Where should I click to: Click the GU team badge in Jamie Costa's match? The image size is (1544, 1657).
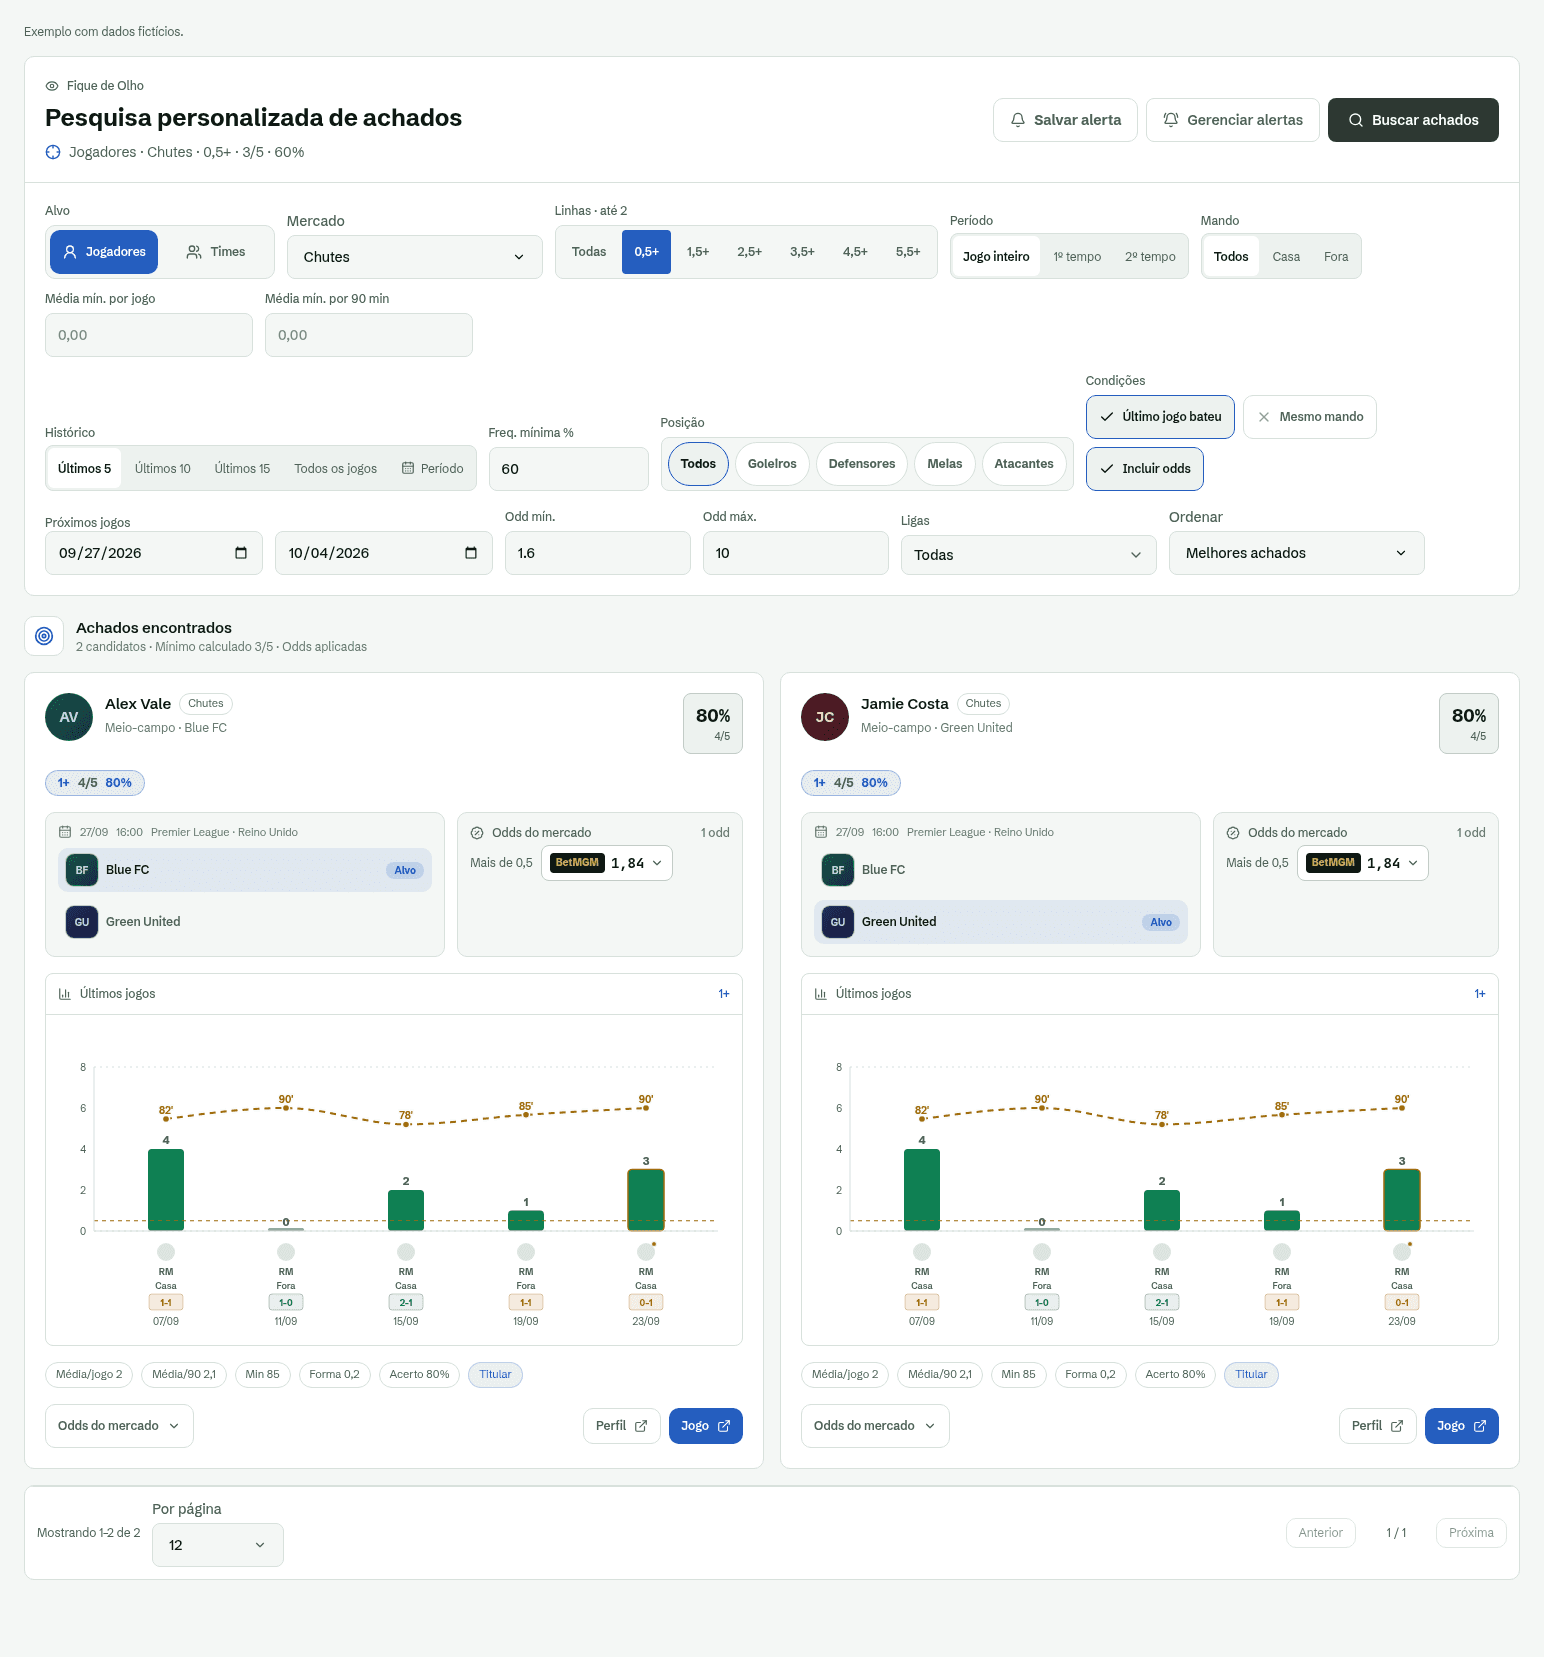coord(838,922)
